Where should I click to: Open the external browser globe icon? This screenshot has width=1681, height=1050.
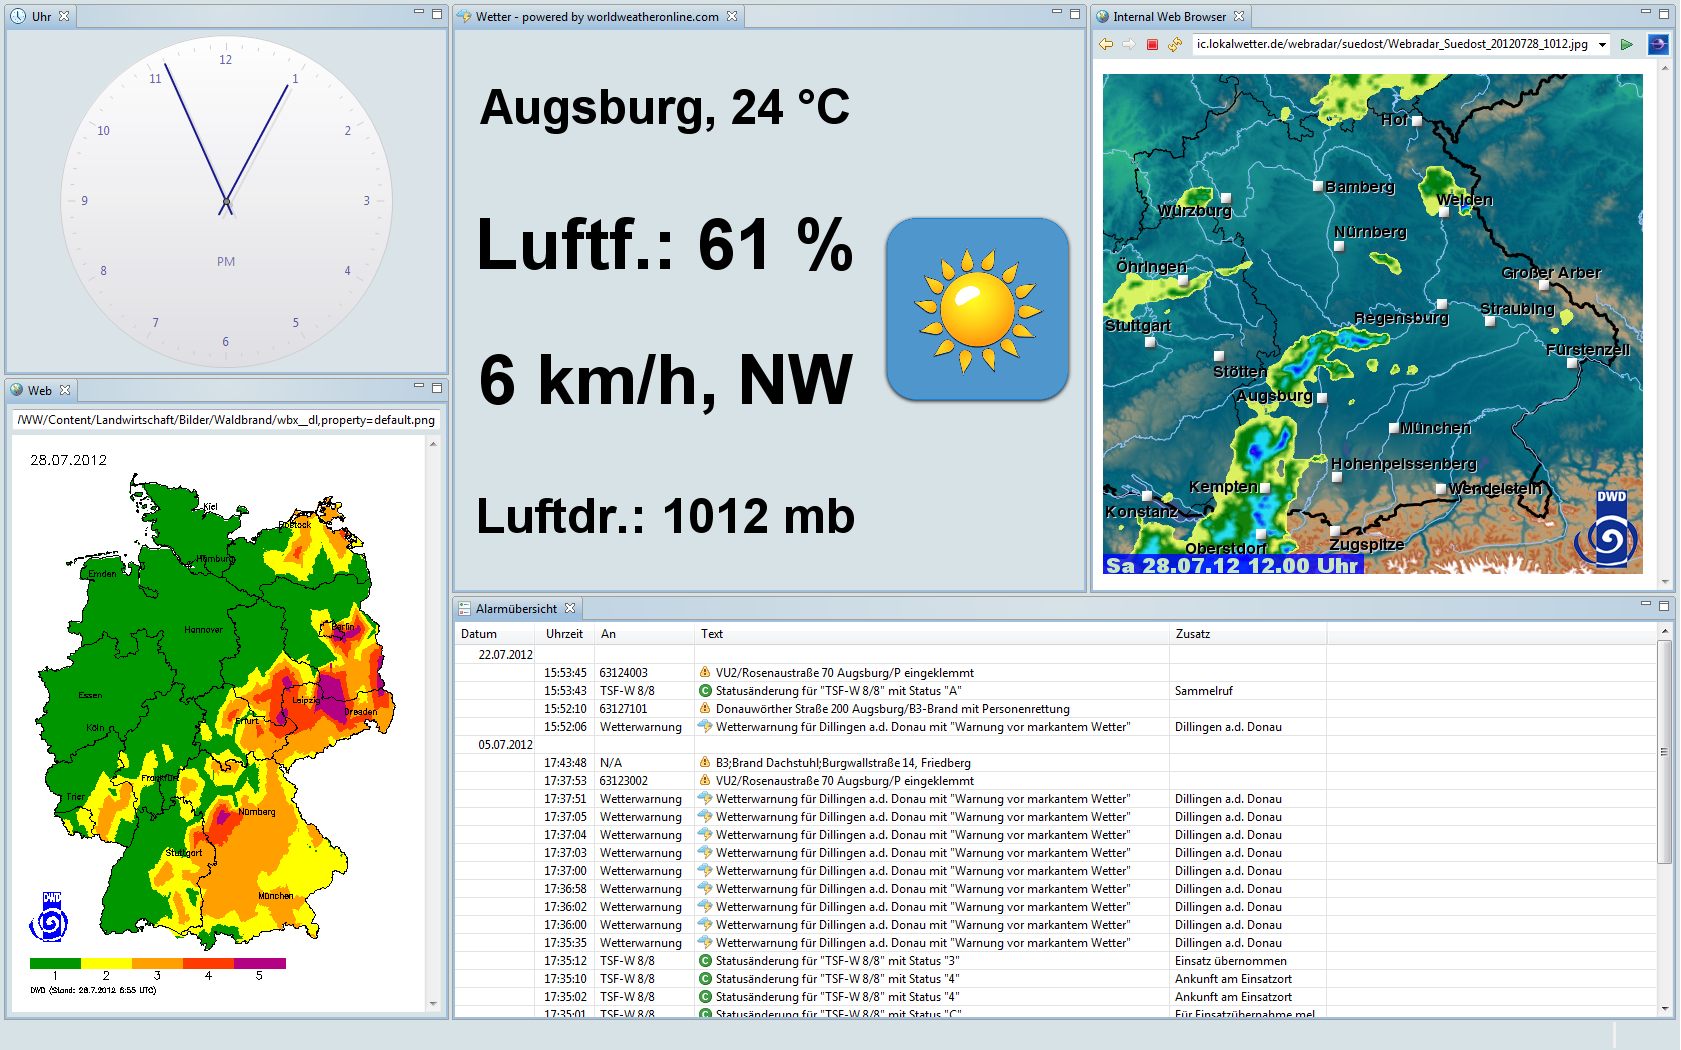1657,44
